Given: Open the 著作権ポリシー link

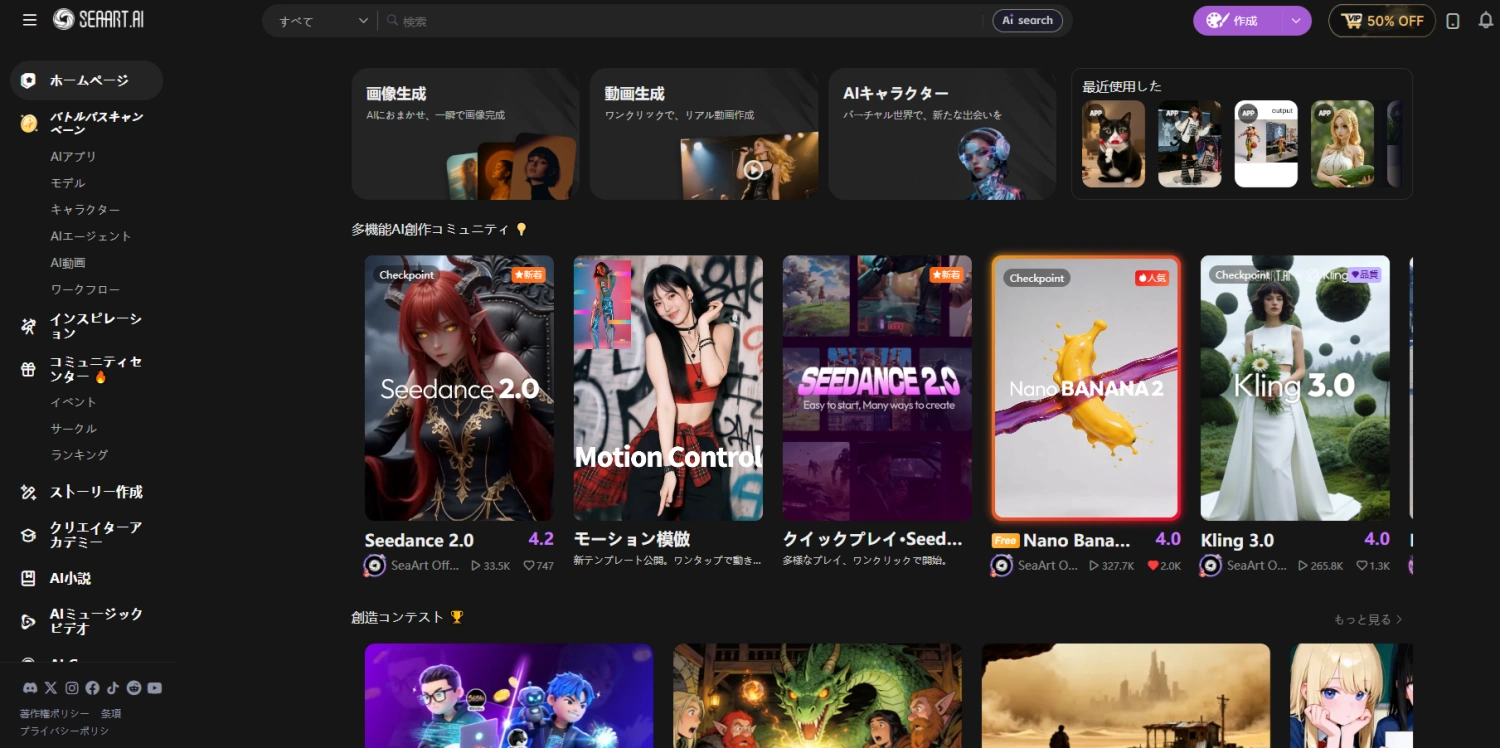Looking at the screenshot, I should [x=55, y=714].
